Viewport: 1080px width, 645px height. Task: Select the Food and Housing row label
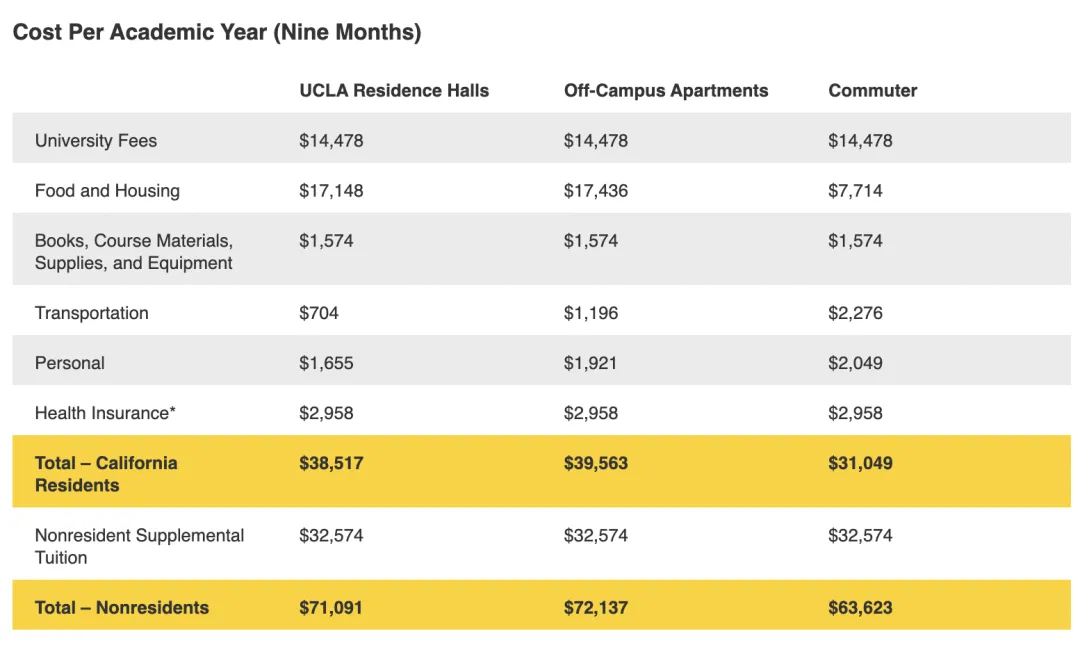click(107, 190)
